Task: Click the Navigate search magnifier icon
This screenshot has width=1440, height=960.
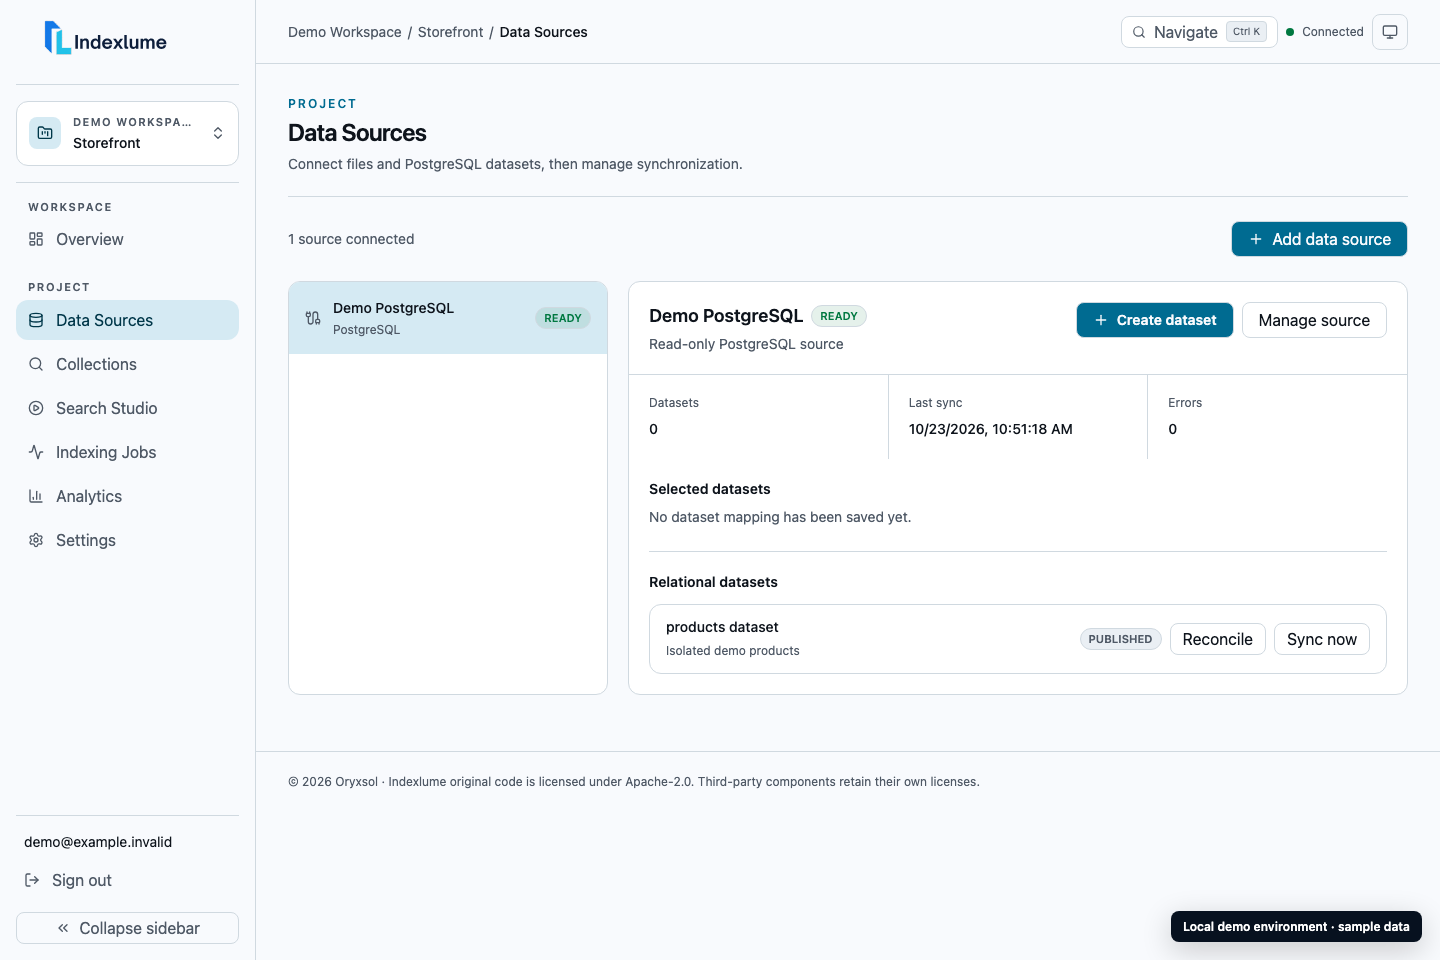Action: tap(1139, 32)
